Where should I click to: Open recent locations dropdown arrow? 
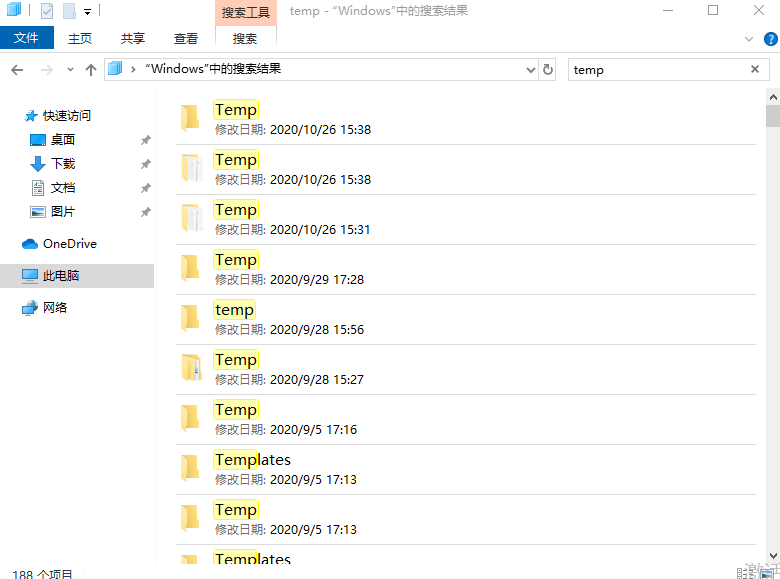click(70, 70)
